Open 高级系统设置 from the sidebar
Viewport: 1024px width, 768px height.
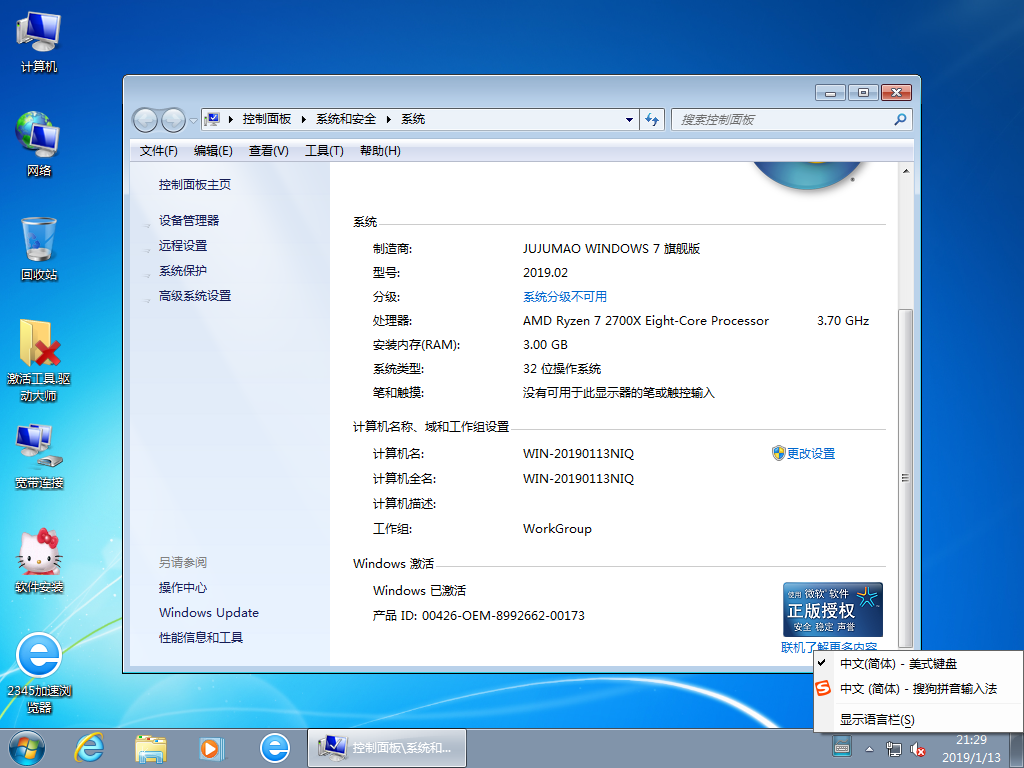(x=195, y=296)
